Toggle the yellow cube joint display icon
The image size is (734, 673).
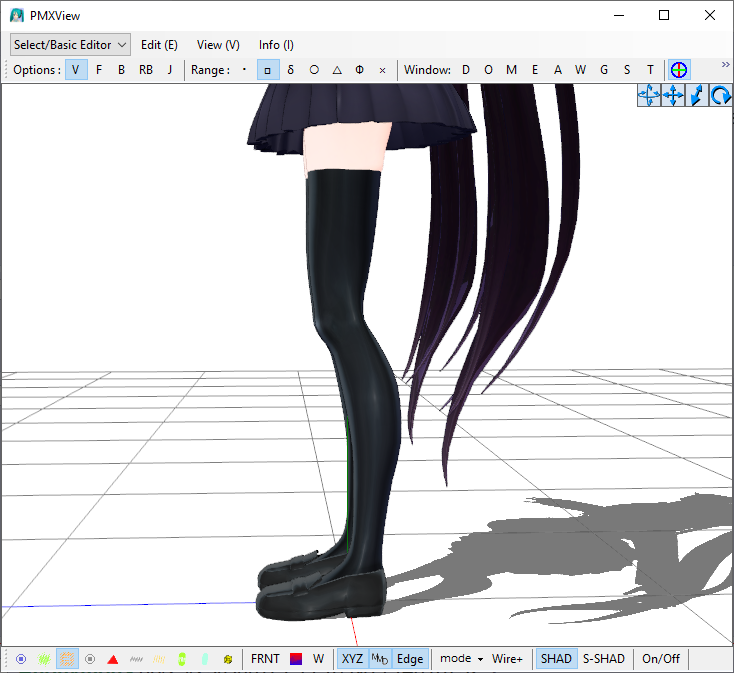click(x=228, y=659)
